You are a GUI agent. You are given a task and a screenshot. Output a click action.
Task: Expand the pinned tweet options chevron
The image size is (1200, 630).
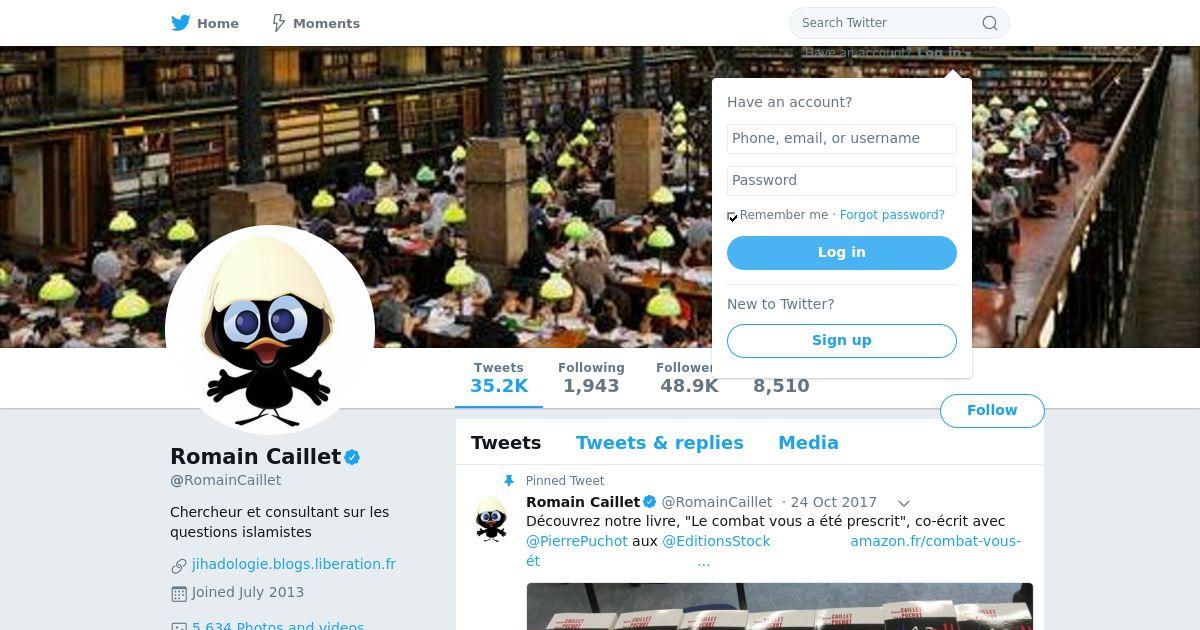click(904, 503)
